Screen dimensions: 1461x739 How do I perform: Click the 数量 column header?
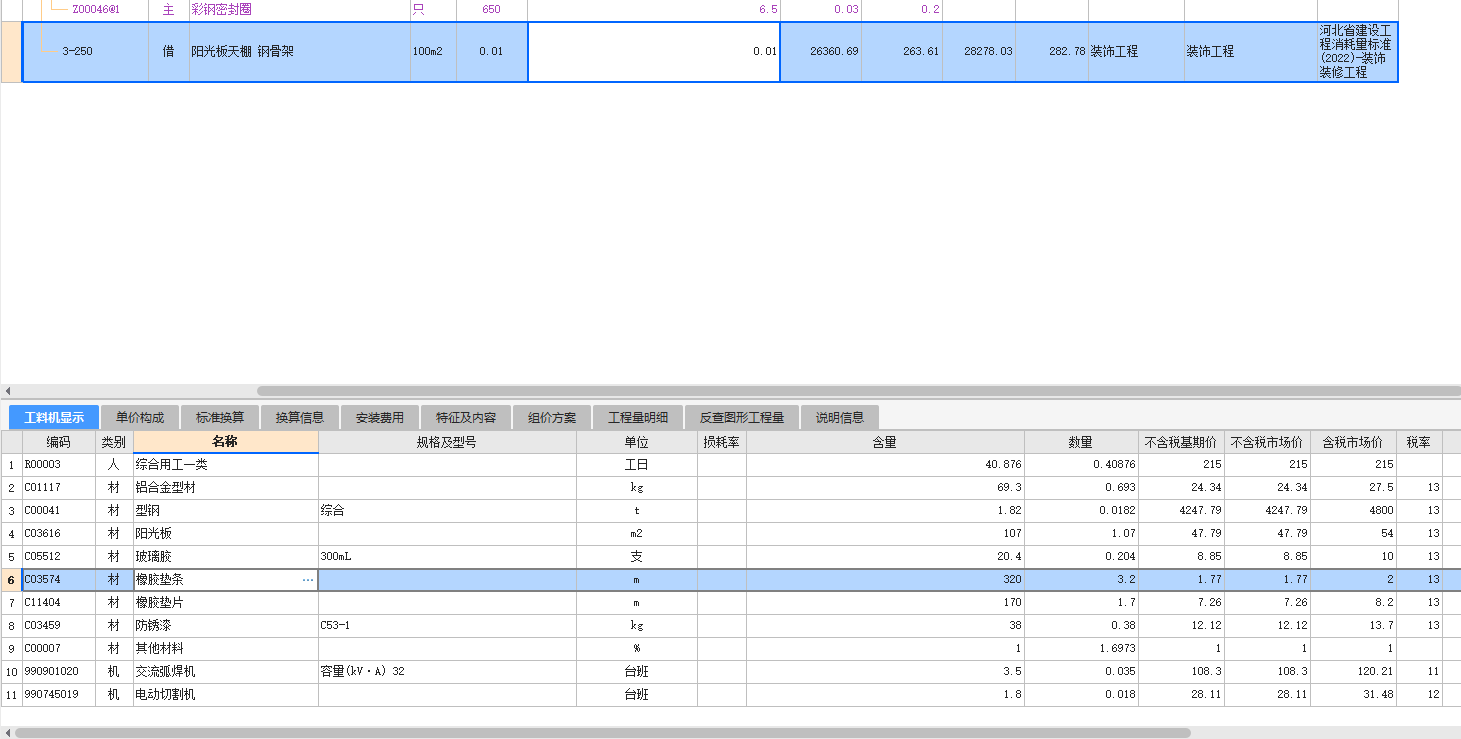(1081, 442)
